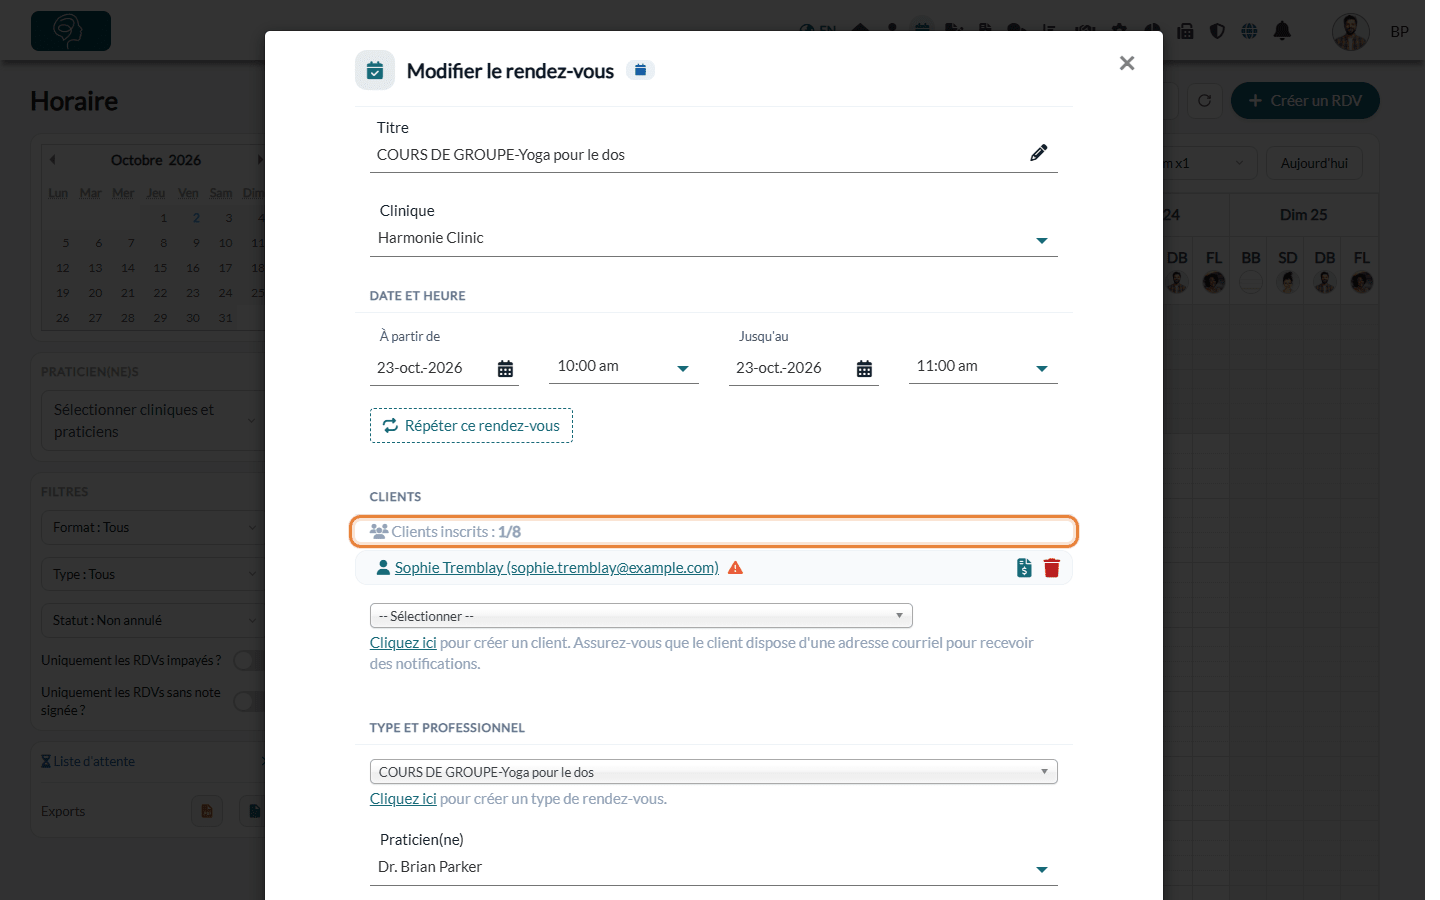Close the Modifier le rendez-vous dialog
This screenshot has height=900, width=1440.
[x=1127, y=63]
